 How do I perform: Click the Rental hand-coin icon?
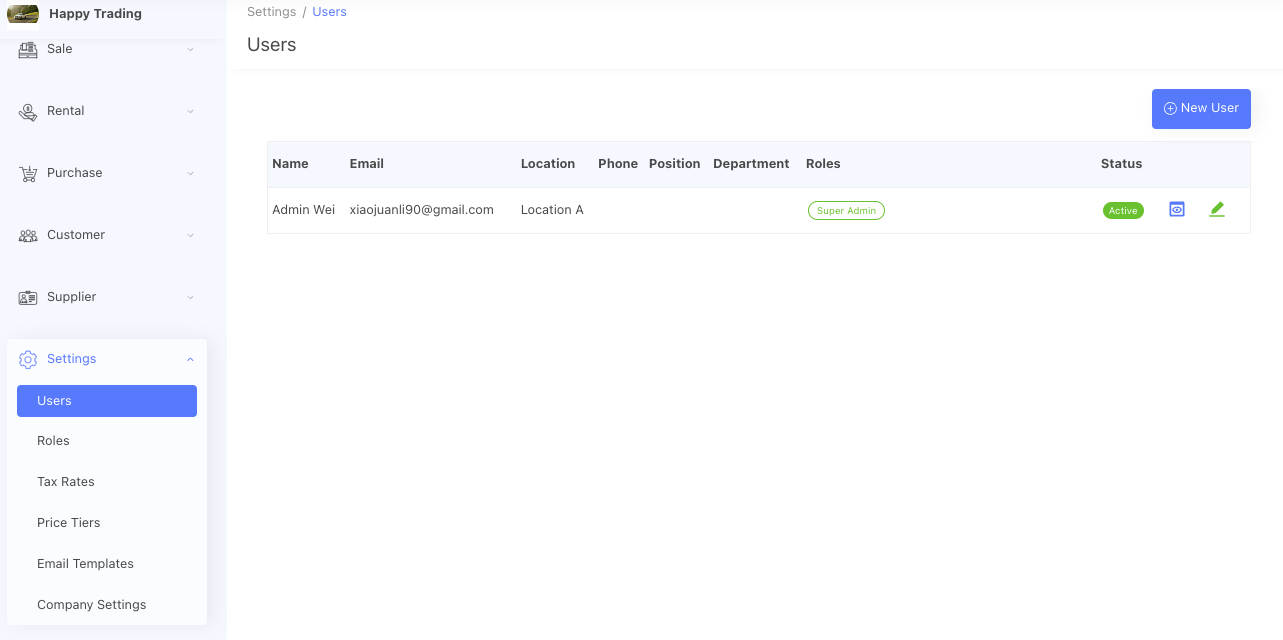click(x=28, y=111)
